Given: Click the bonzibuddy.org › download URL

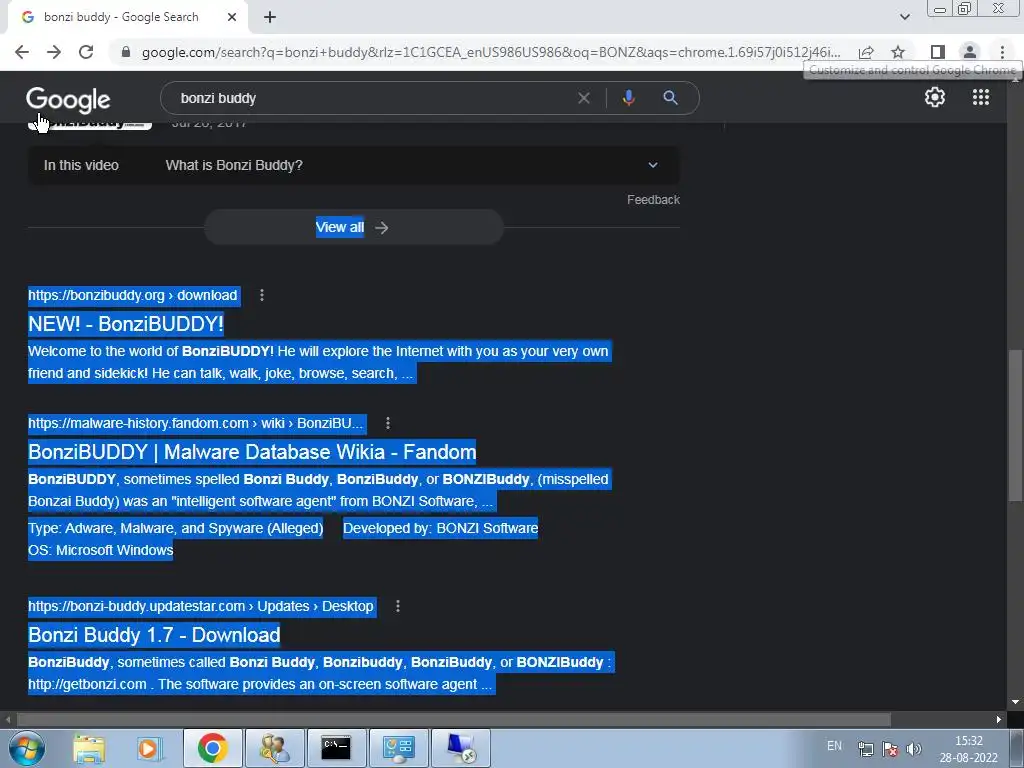Looking at the screenshot, I should [x=133, y=295].
